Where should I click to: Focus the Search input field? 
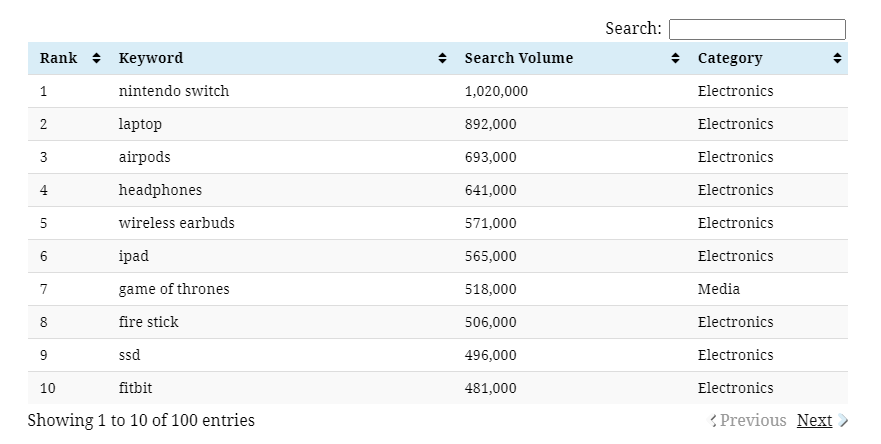pyautogui.click(x=756, y=30)
